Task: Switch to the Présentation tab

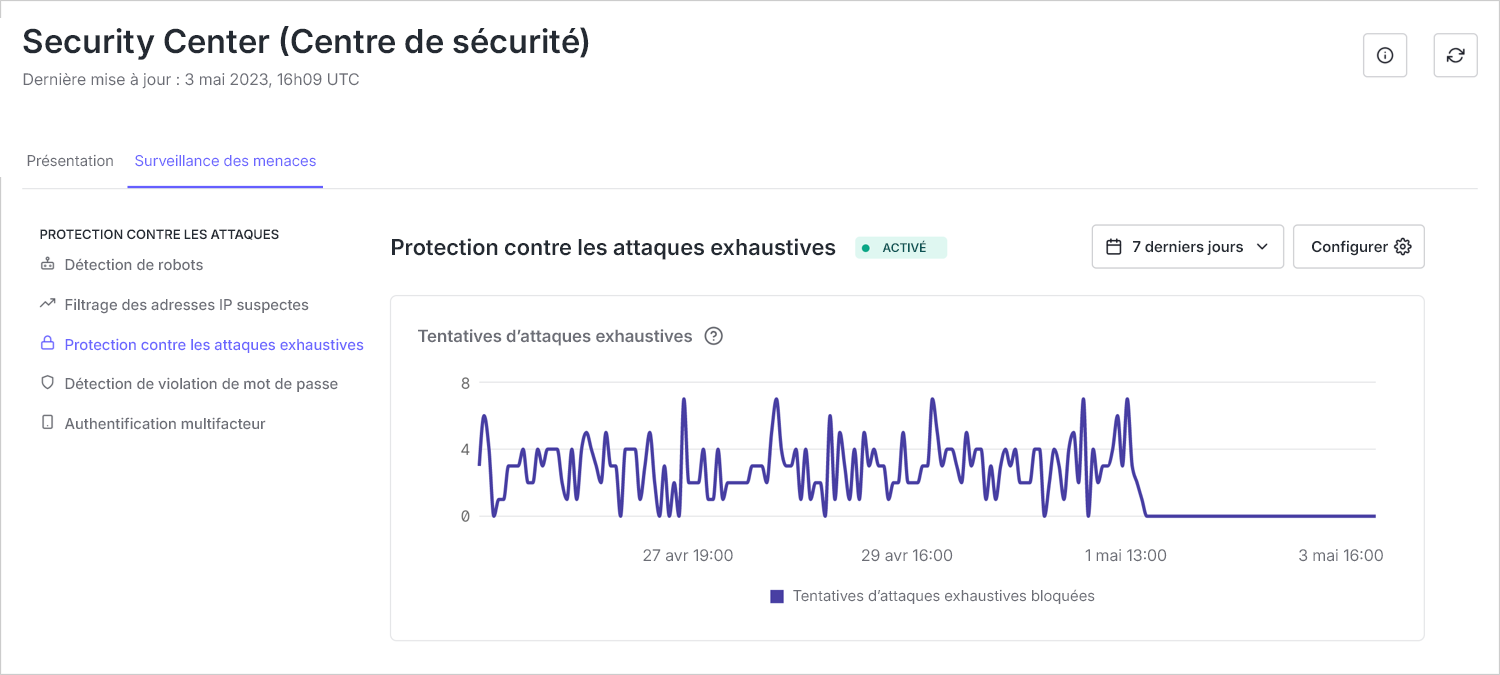Action: [x=70, y=161]
